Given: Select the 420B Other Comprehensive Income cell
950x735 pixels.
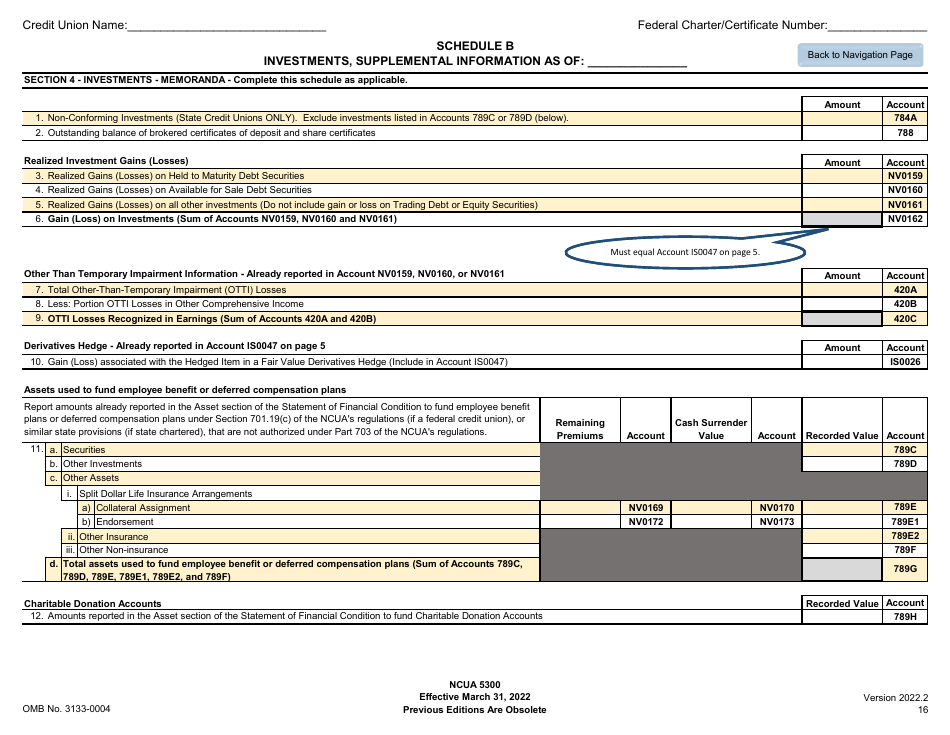Looking at the screenshot, I should pyautogui.click(x=841, y=303).
